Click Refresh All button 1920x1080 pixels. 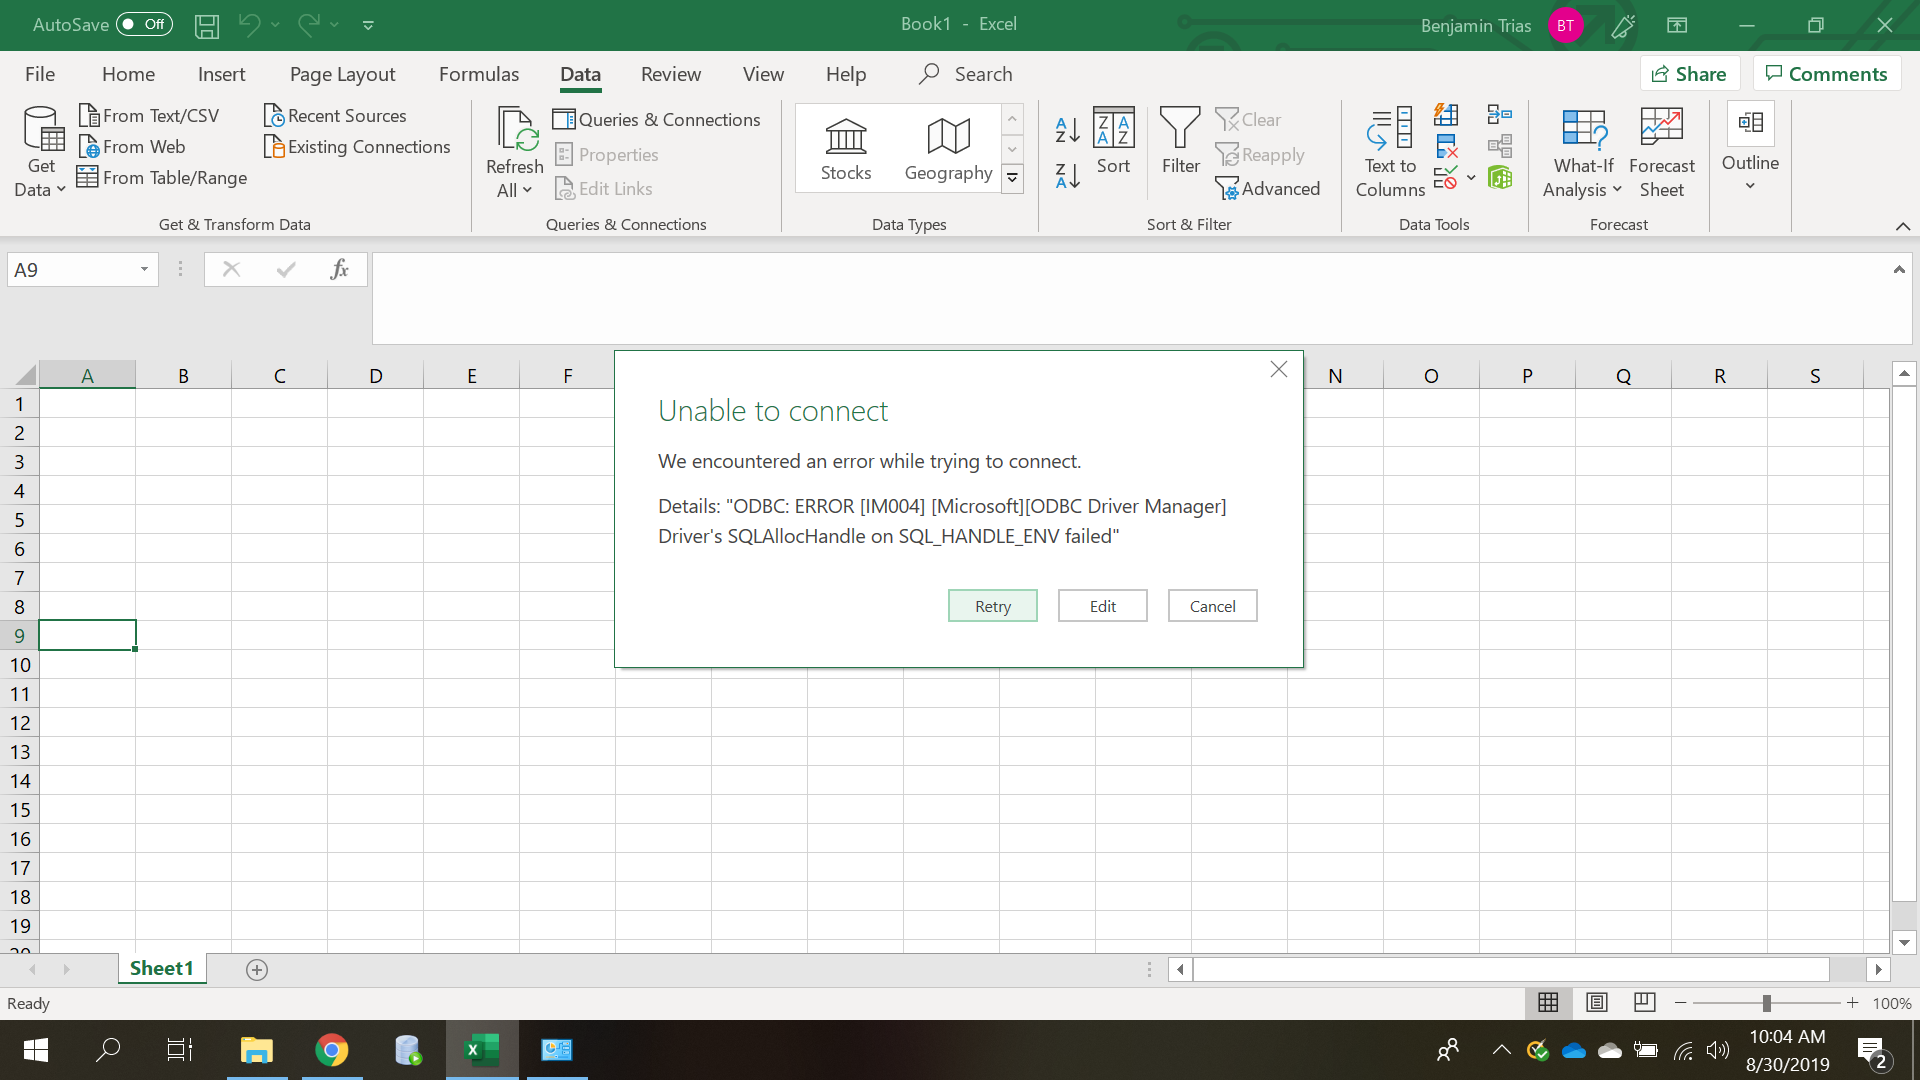pos(514,153)
